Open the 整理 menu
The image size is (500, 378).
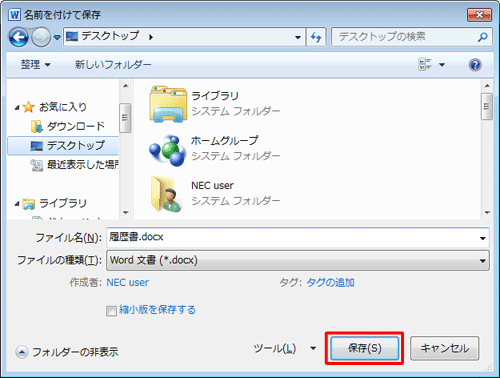[35, 64]
